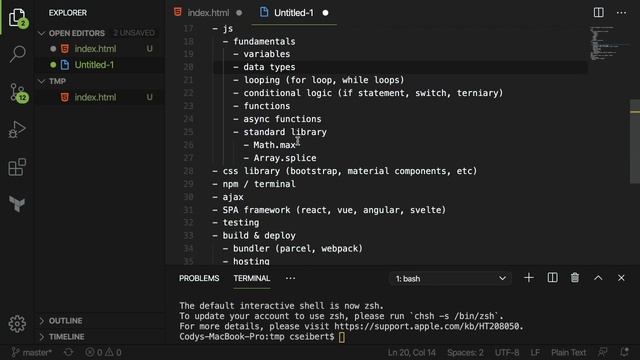Open the 1: bash terminal dropdown

click(x=450, y=279)
